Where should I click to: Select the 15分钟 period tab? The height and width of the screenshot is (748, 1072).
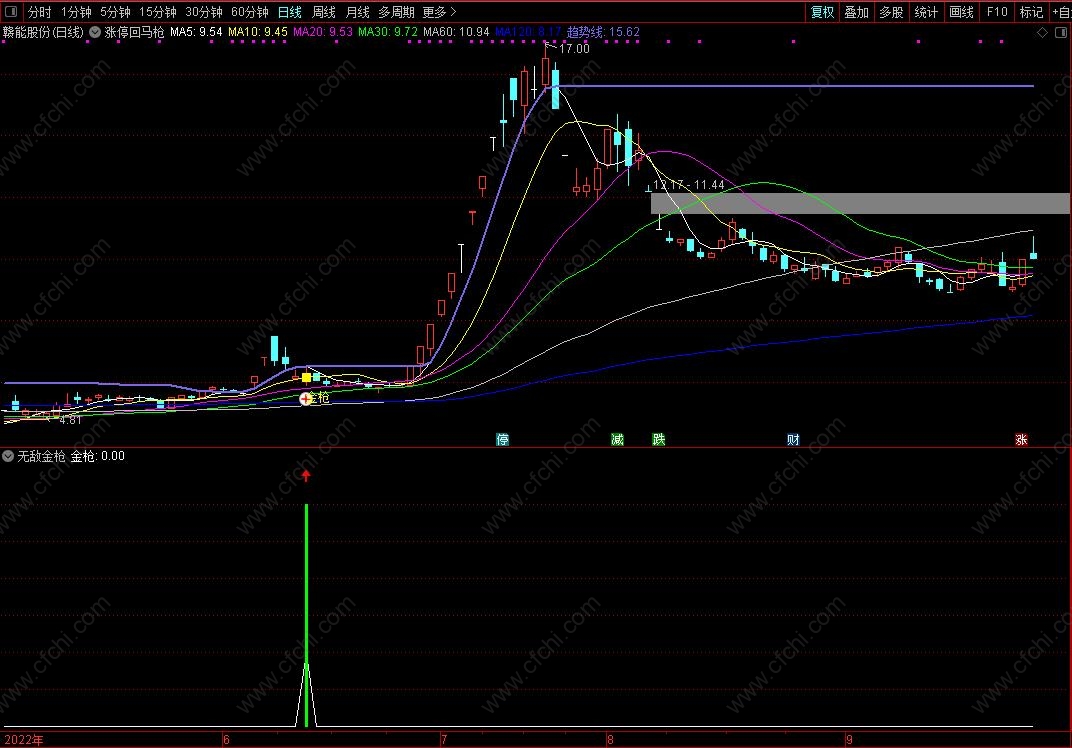[157, 12]
